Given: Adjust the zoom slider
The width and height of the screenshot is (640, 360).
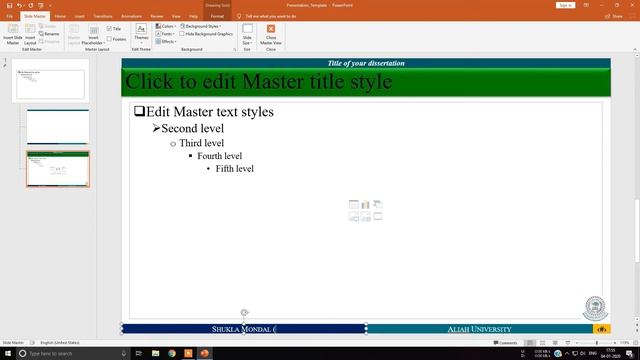Looking at the screenshot, I should point(596,343).
